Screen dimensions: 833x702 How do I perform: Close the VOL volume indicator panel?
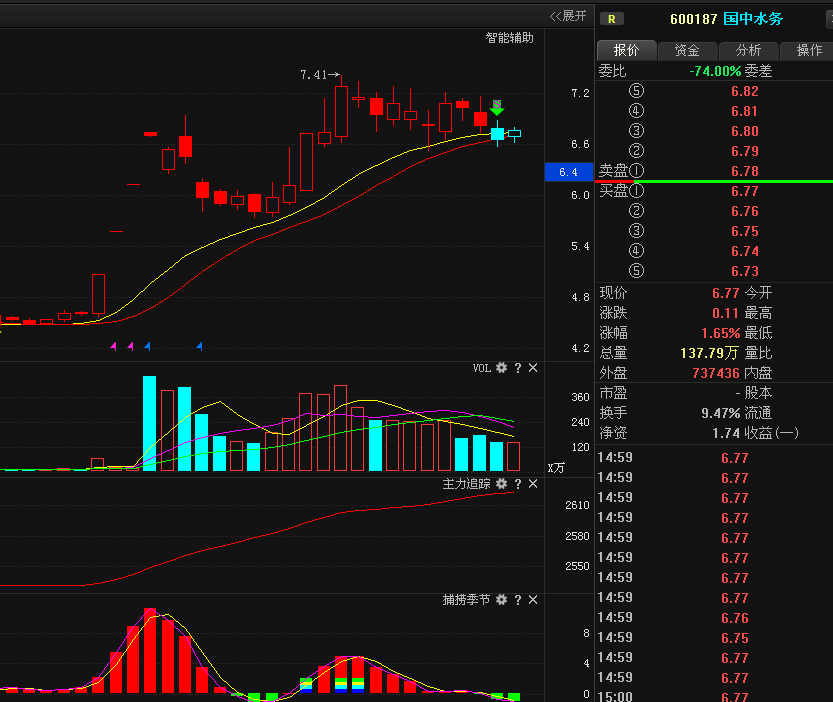(533, 368)
